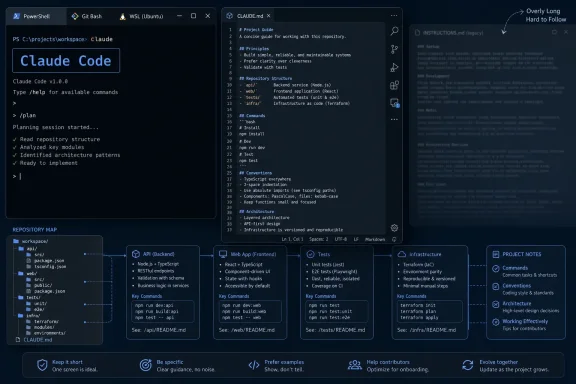Switch to the Git Bash terminal tab

click(87, 16)
